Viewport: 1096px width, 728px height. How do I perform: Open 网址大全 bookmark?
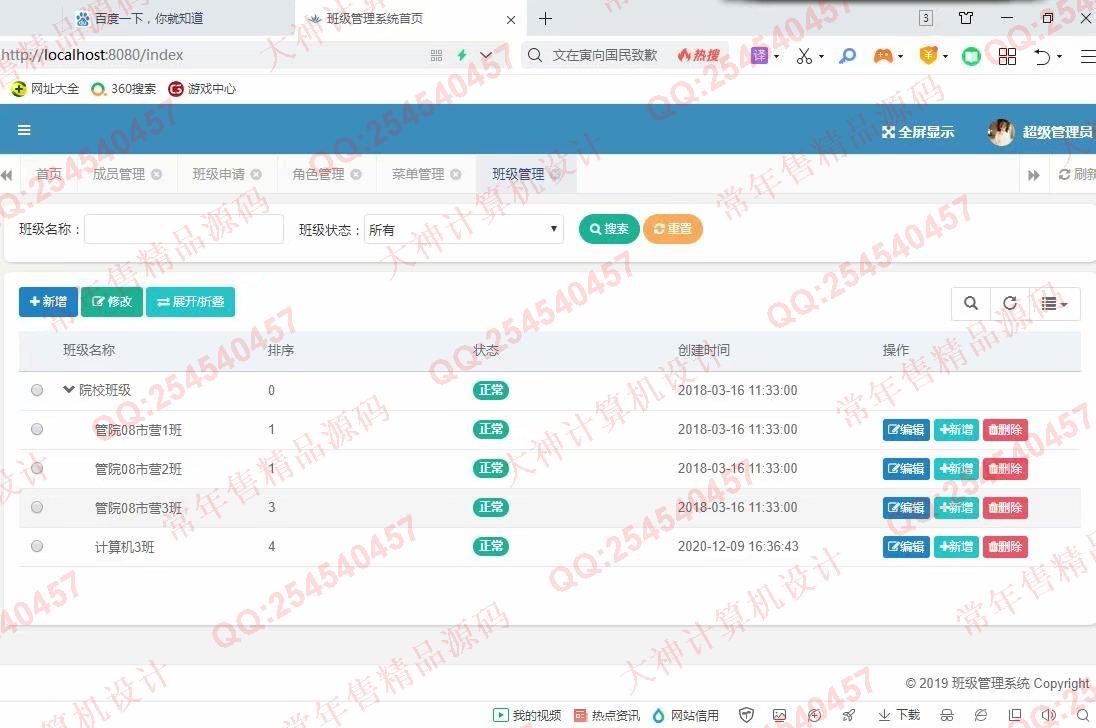[45, 89]
